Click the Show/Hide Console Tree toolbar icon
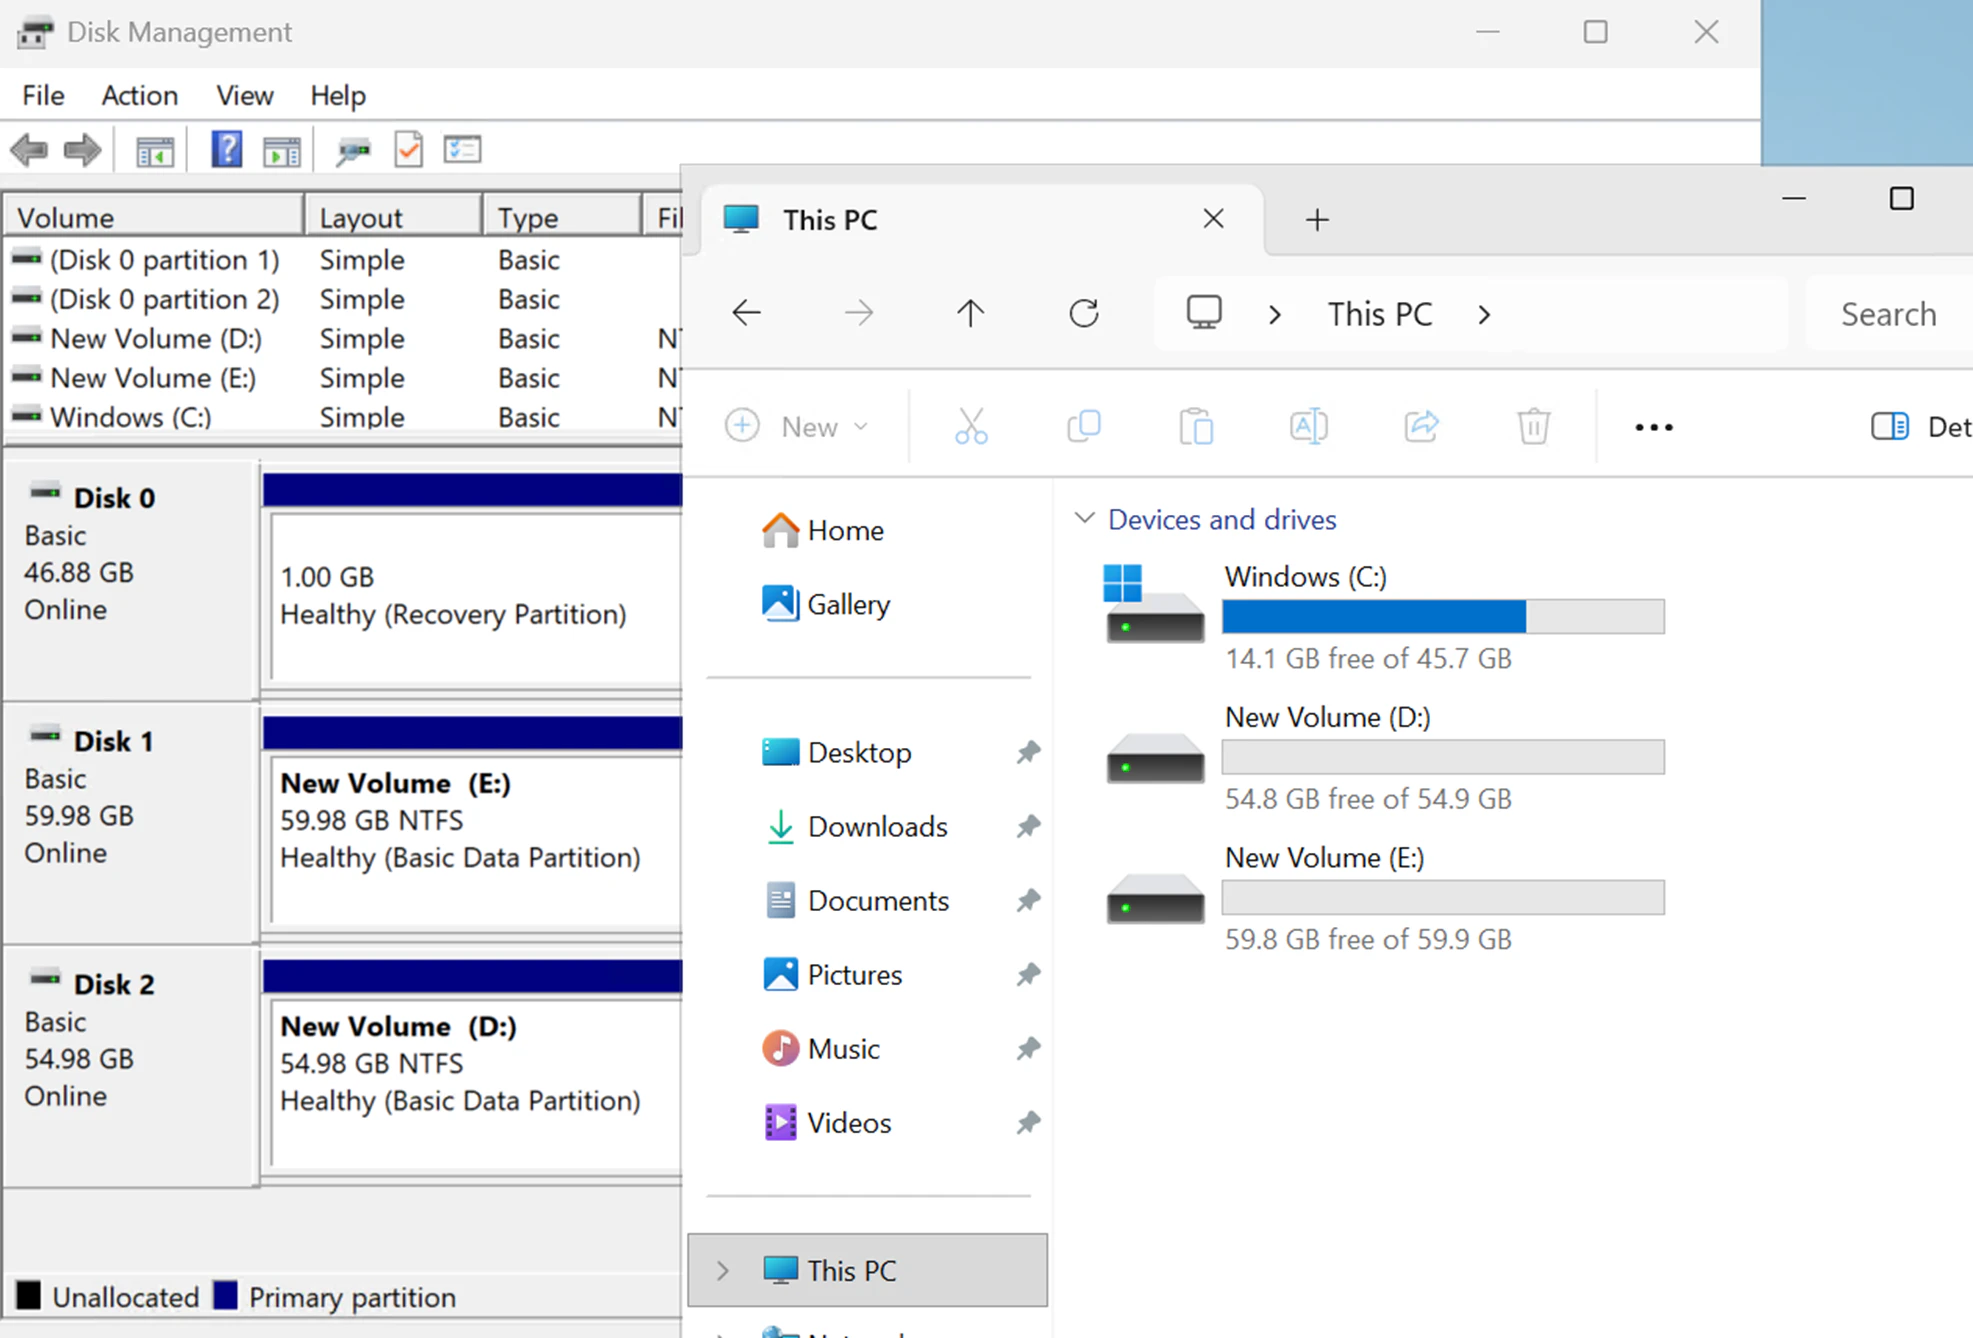Screen dimensions: 1973x1338 [x=154, y=151]
